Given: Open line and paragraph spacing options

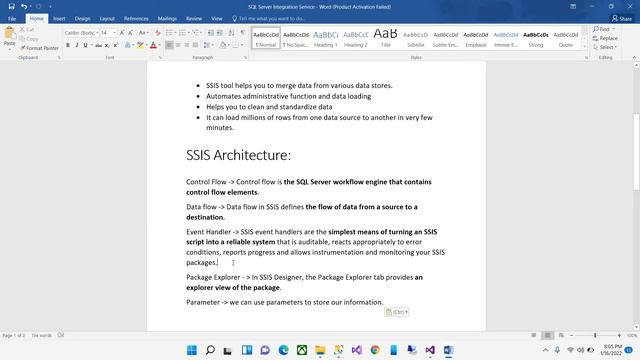Looking at the screenshot, I should tap(208, 45).
